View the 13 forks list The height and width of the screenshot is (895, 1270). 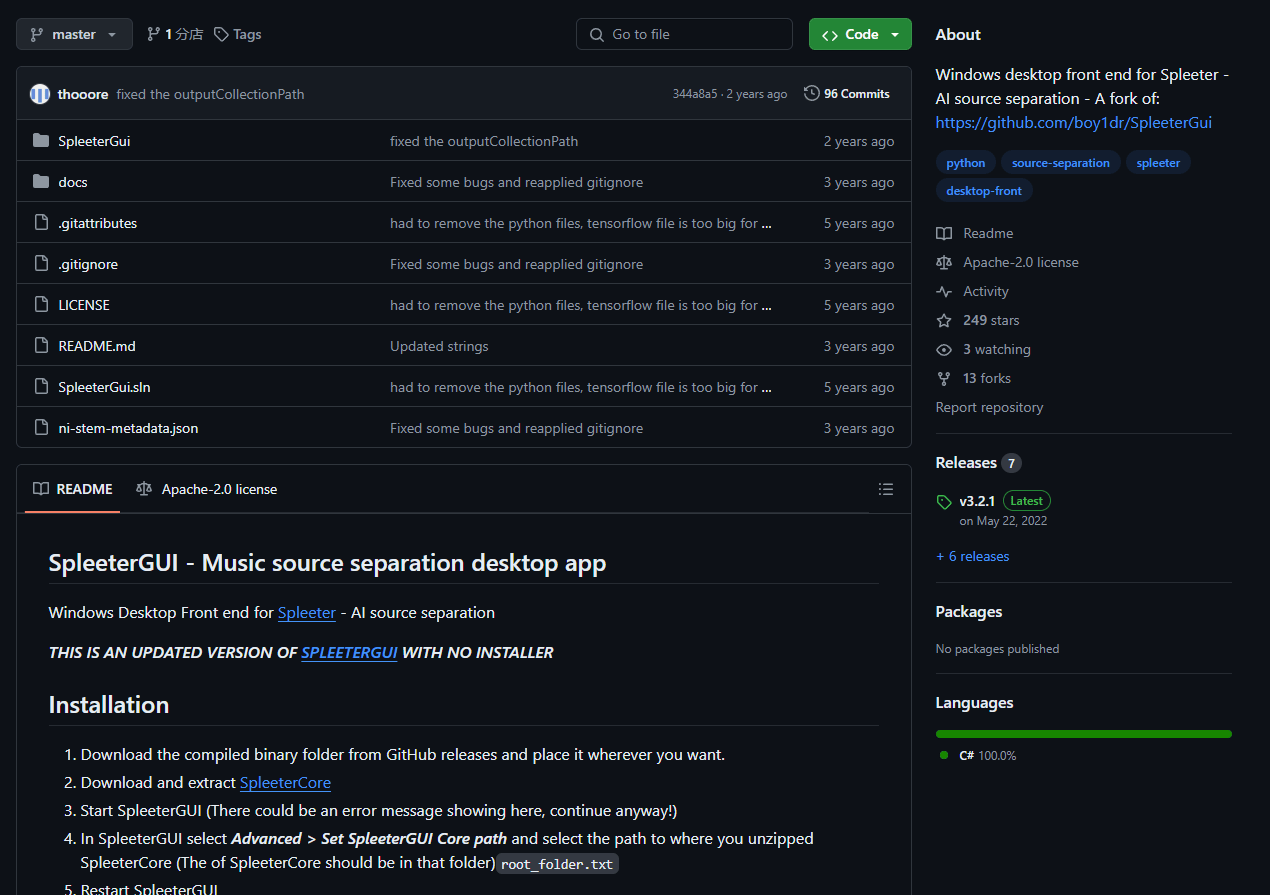(x=987, y=378)
